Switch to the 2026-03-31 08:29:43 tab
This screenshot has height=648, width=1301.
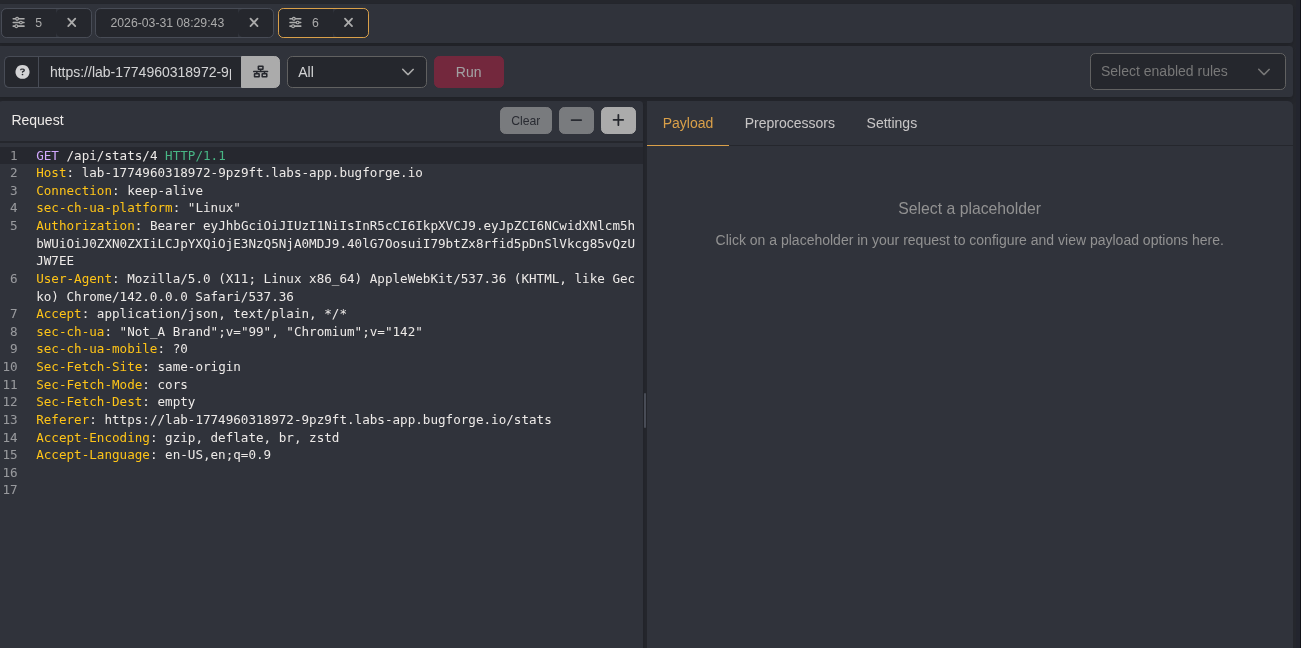coord(166,22)
